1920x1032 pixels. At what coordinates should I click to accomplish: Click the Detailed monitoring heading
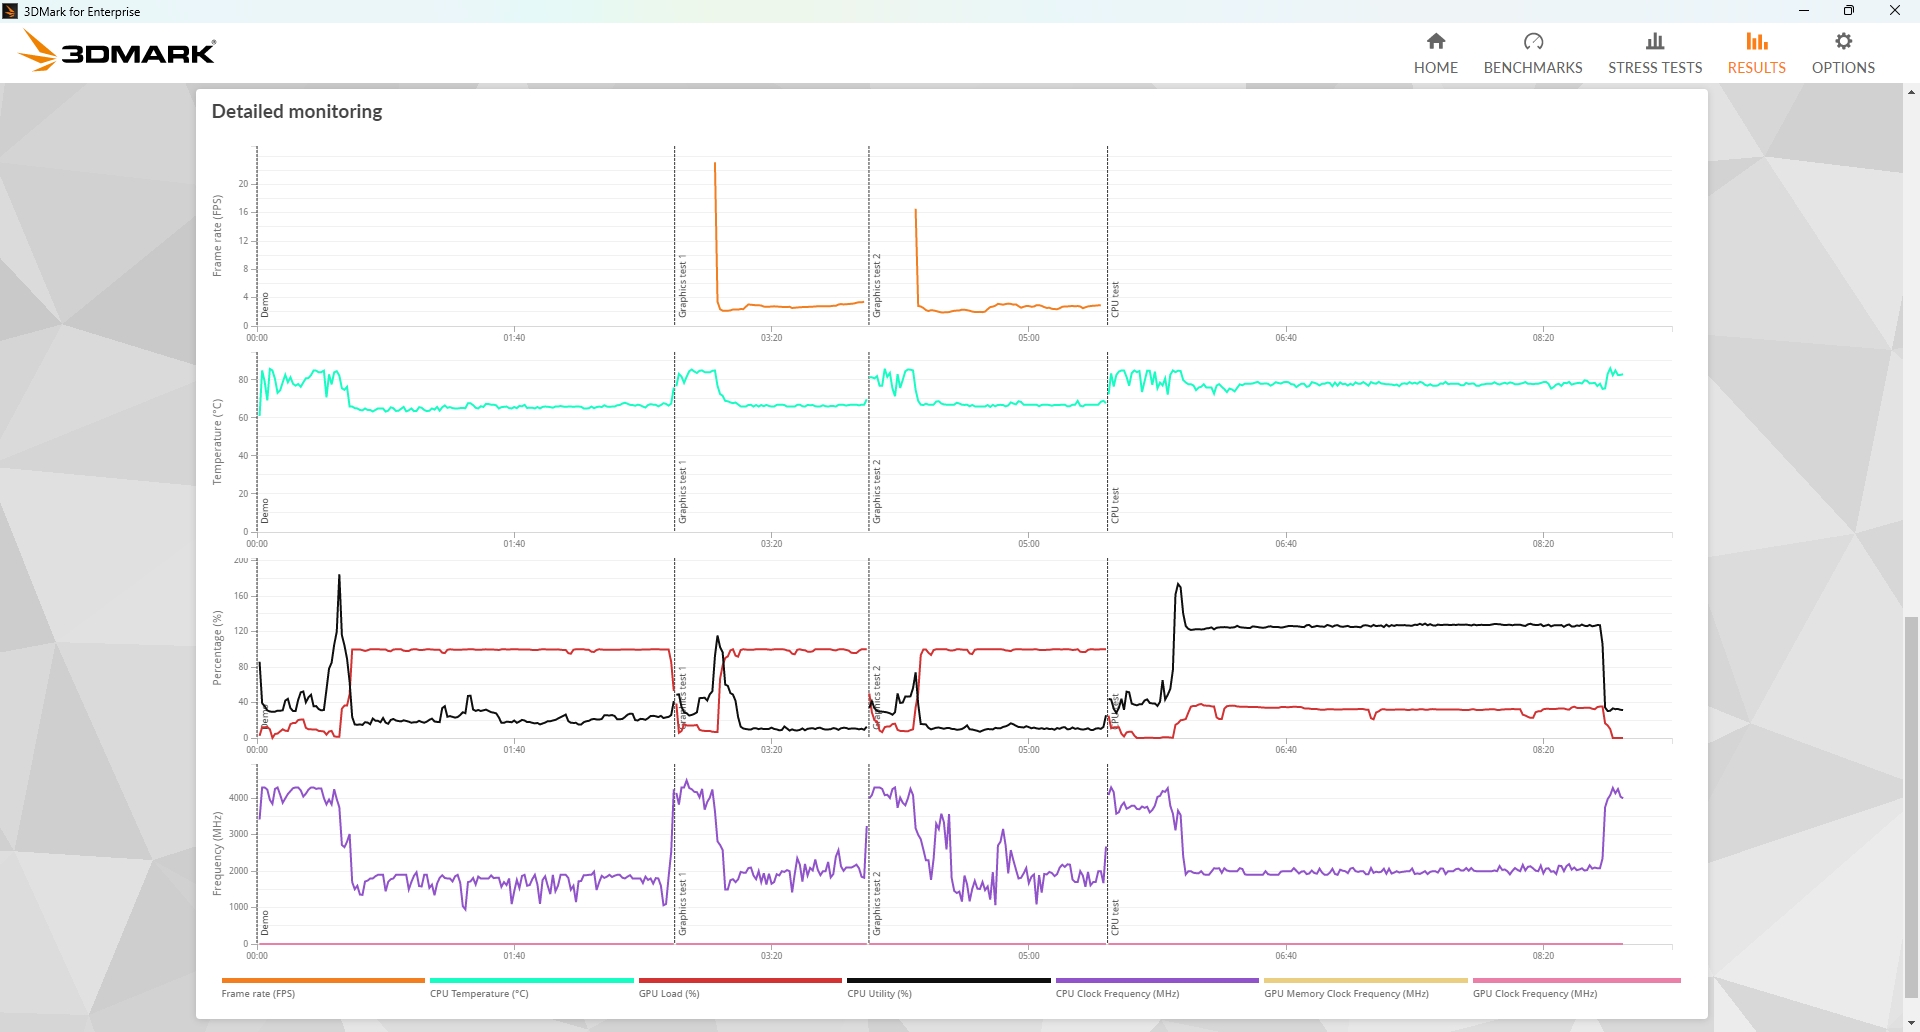click(x=297, y=111)
